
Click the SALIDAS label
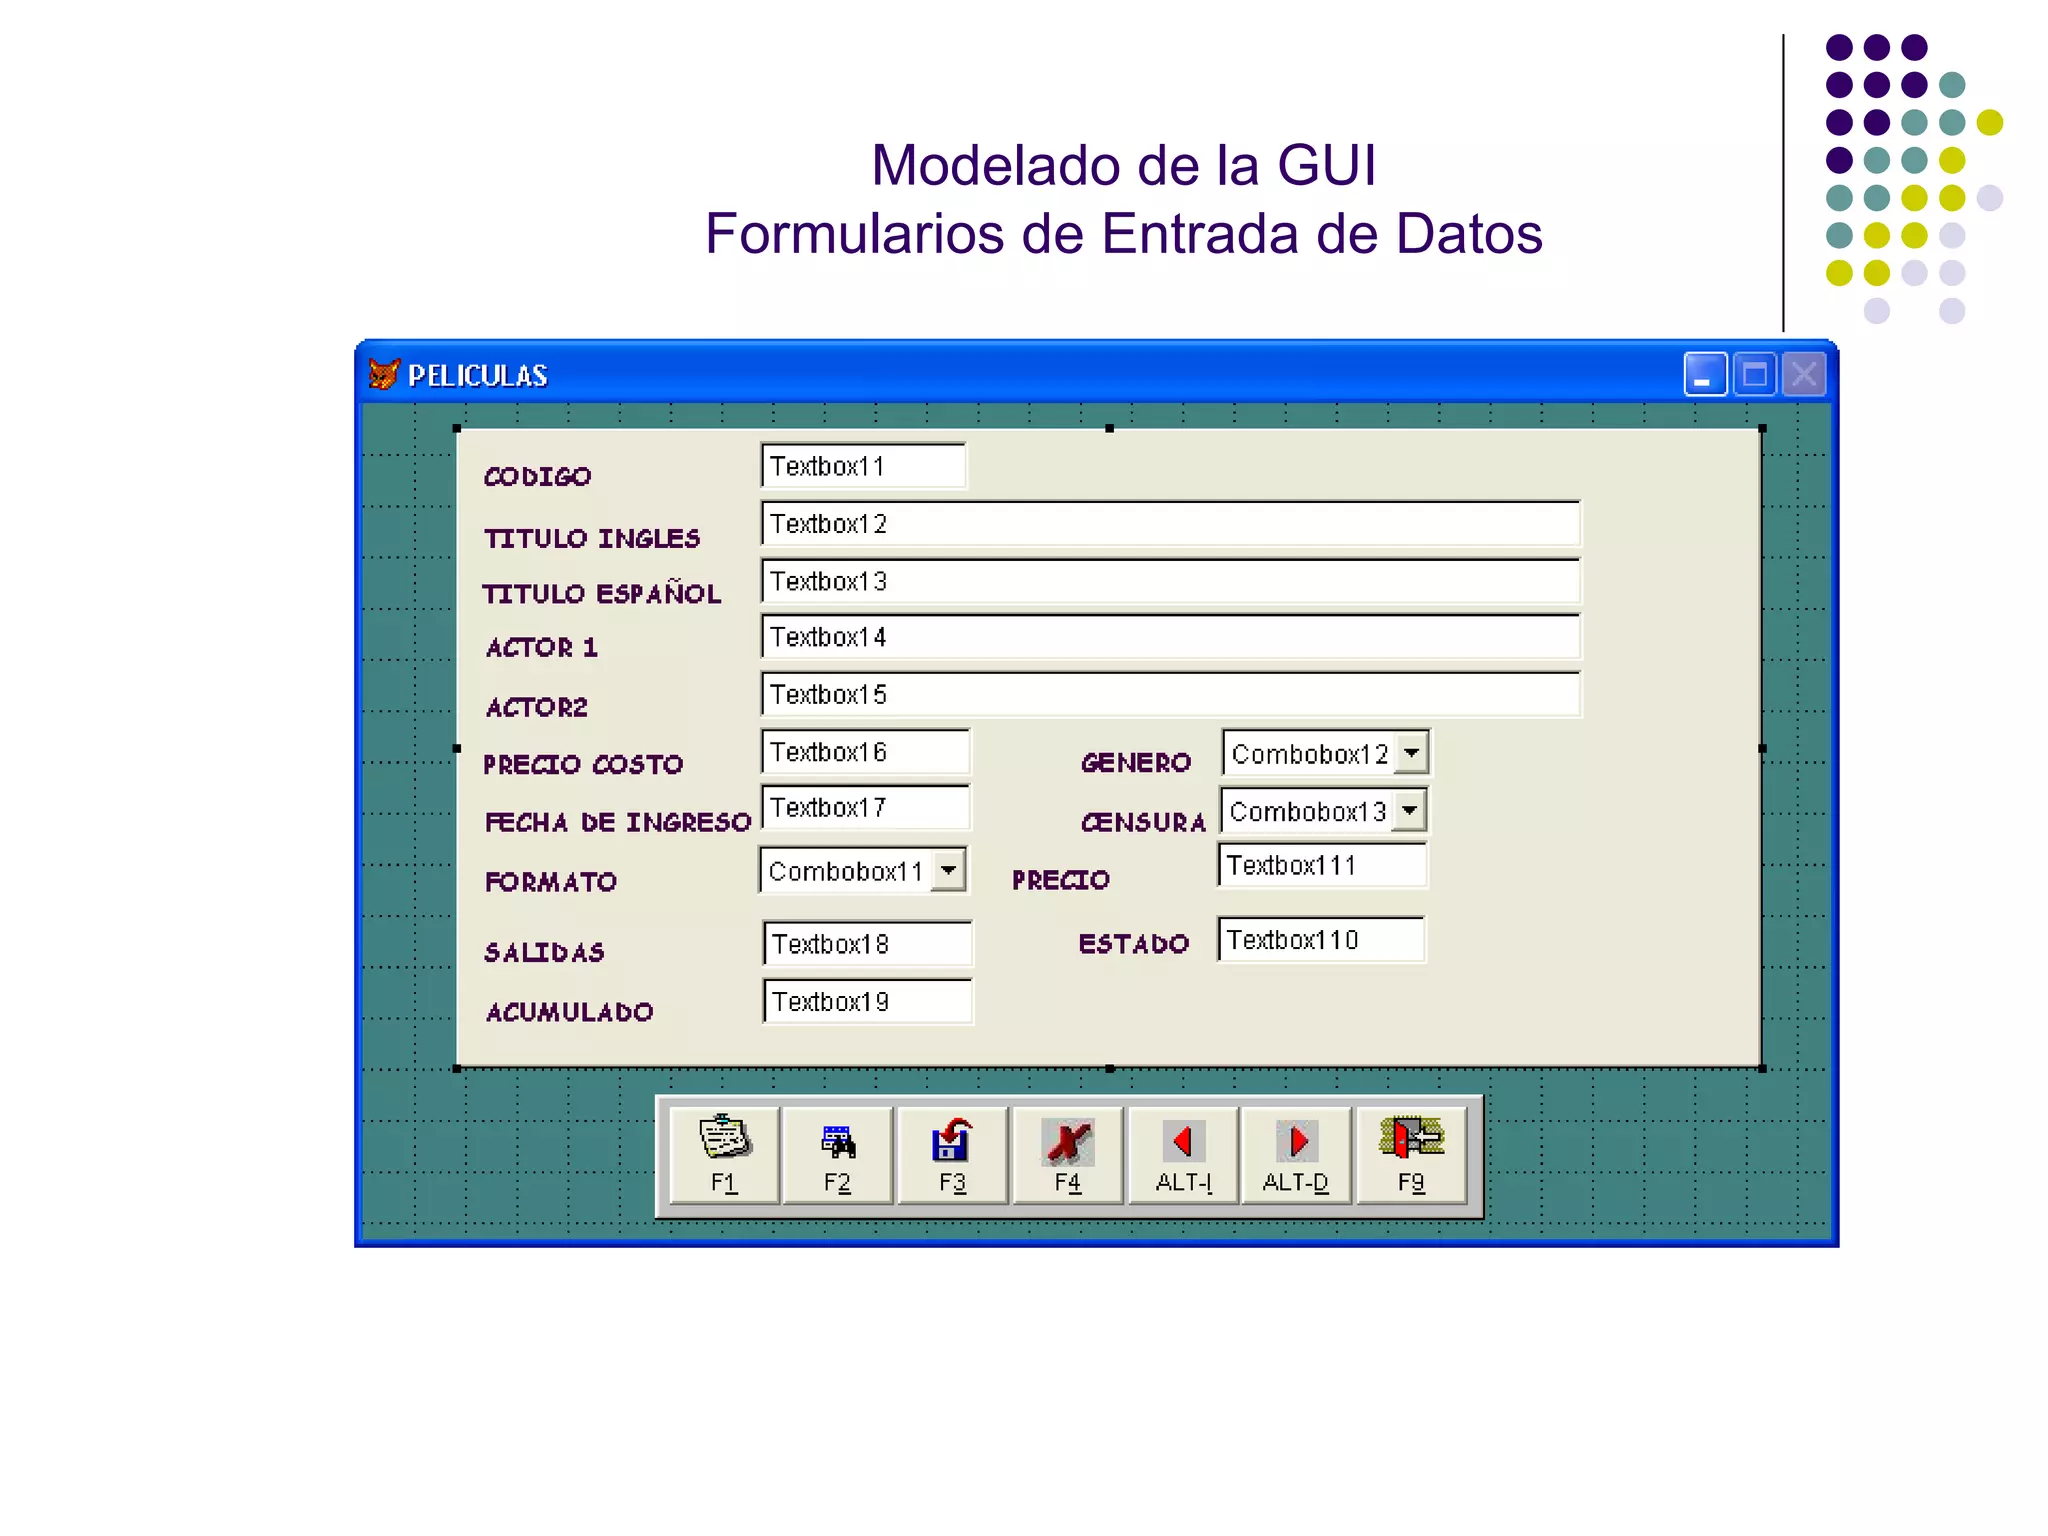(x=544, y=952)
